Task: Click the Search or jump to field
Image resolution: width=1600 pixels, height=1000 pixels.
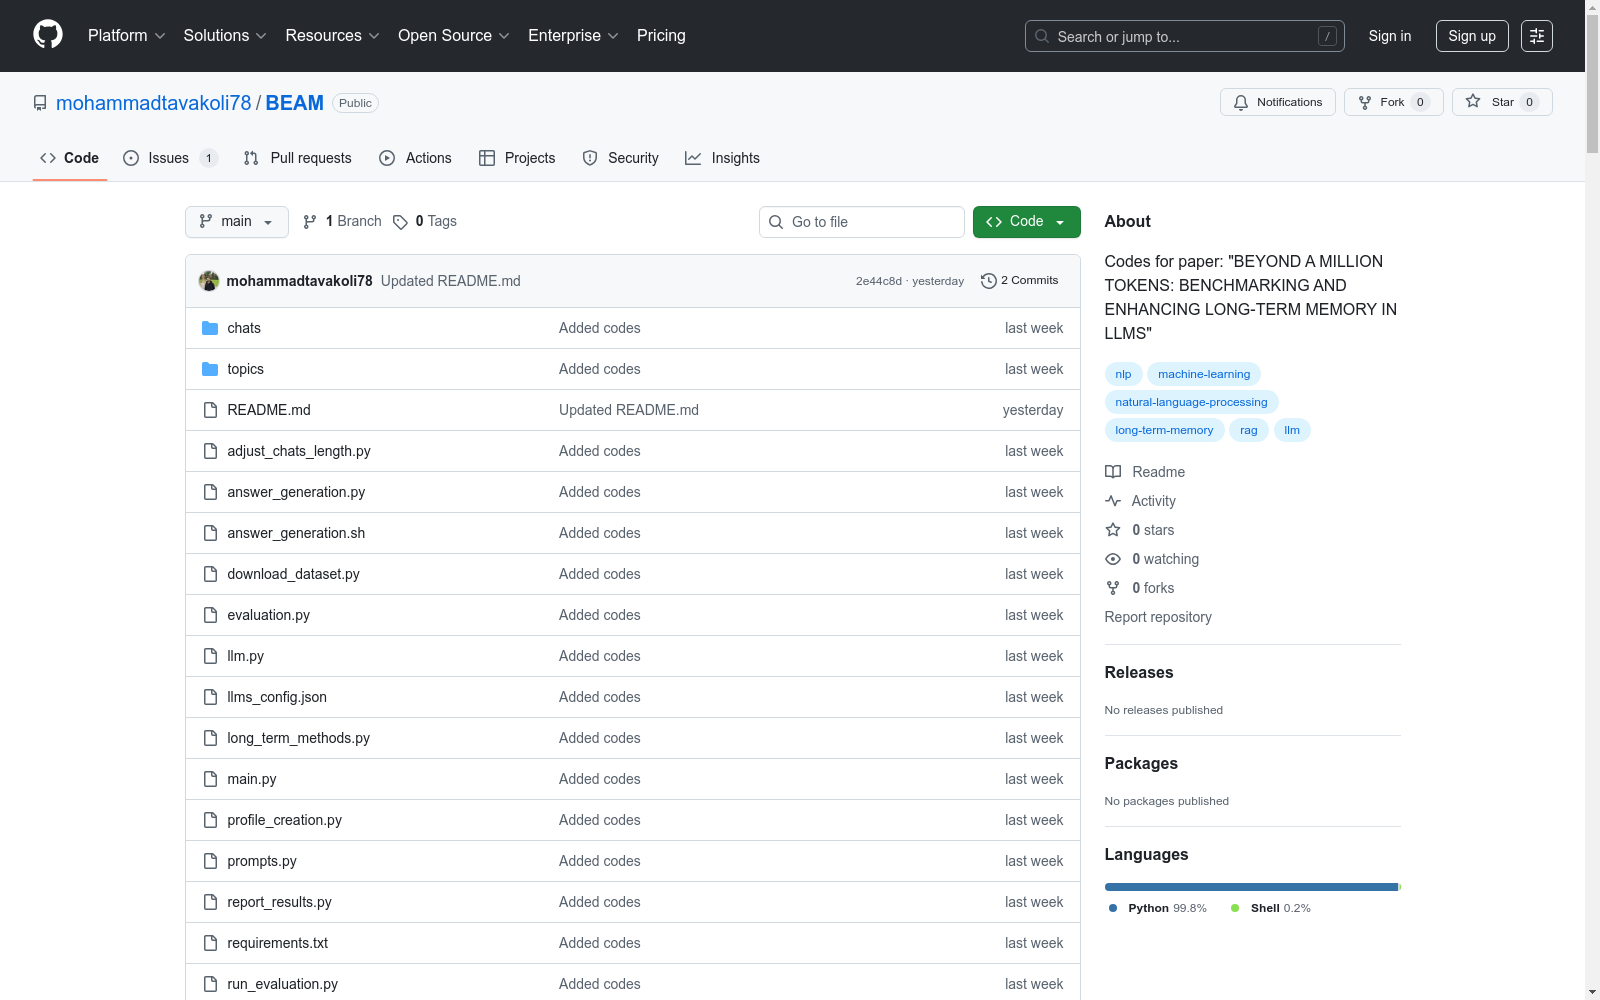Action: point(1185,36)
